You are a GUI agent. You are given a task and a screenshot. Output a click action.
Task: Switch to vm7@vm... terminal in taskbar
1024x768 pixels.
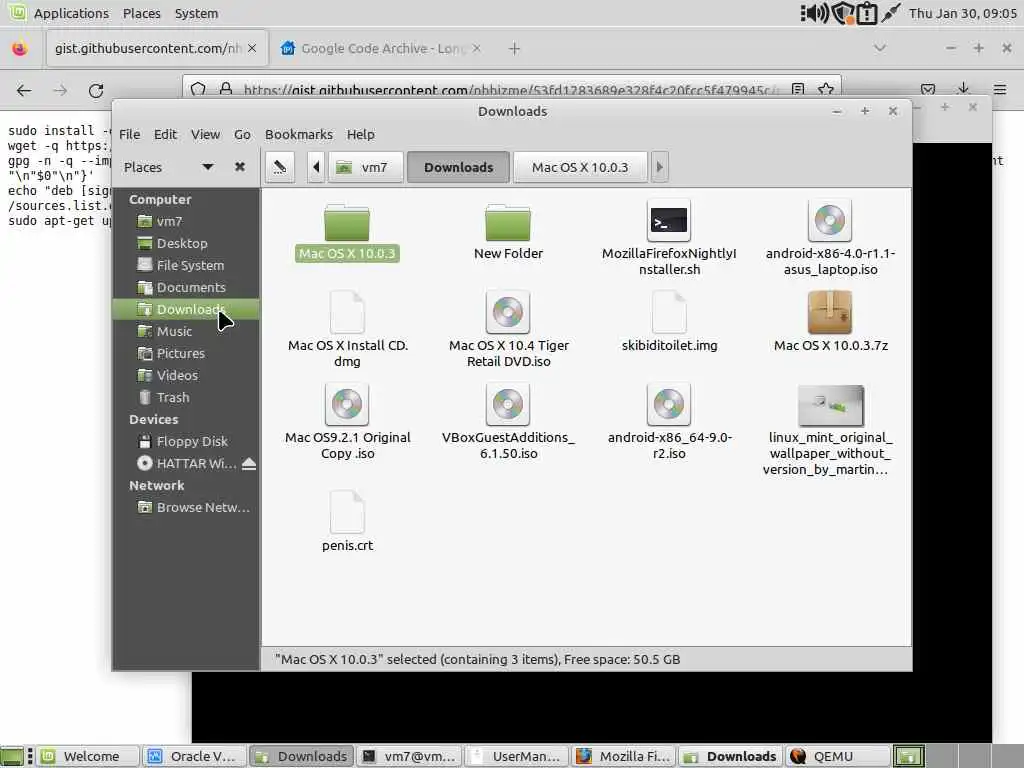pos(409,756)
